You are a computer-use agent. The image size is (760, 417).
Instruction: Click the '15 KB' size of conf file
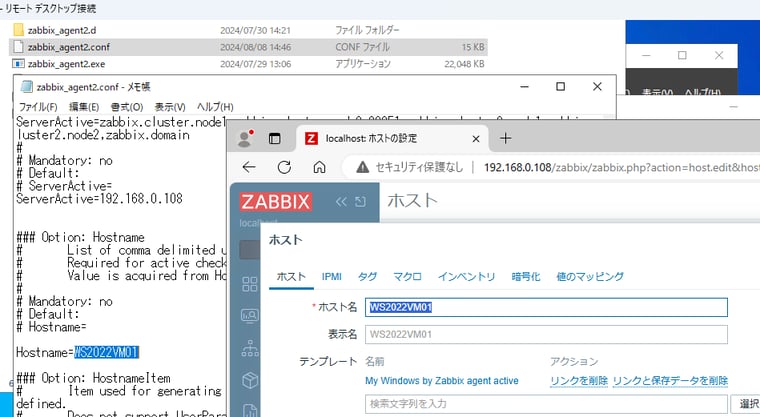click(473, 48)
